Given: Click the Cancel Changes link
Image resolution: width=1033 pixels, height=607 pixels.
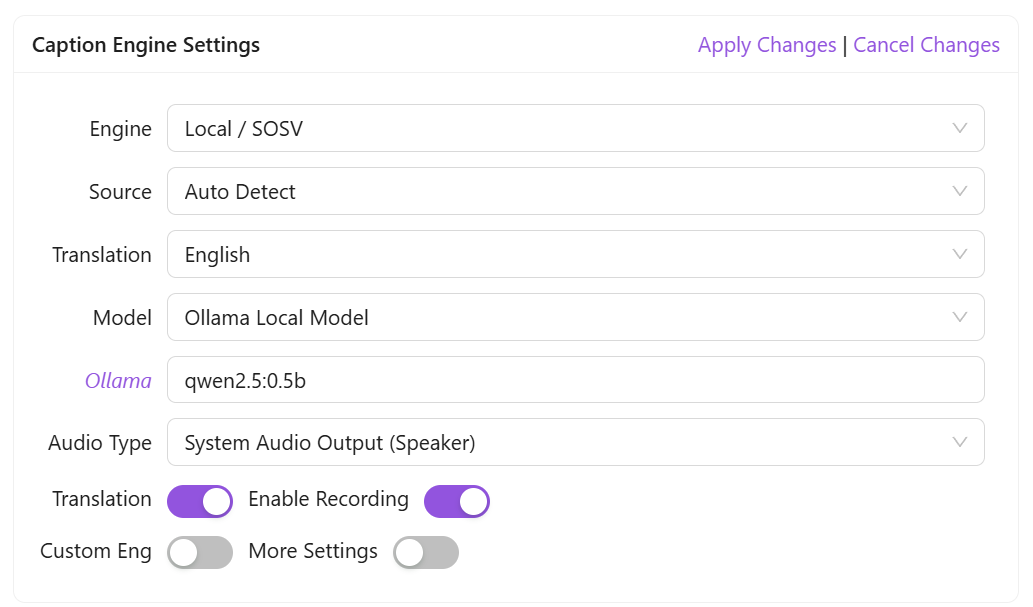Looking at the screenshot, I should (926, 45).
